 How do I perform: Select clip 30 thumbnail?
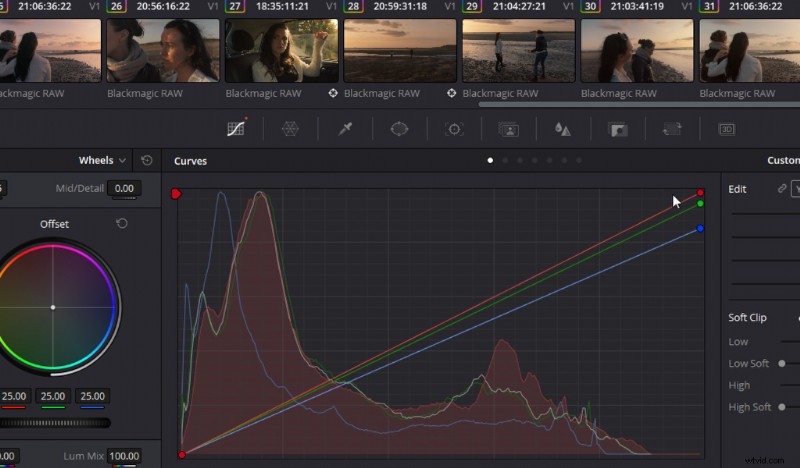coord(637,51)
